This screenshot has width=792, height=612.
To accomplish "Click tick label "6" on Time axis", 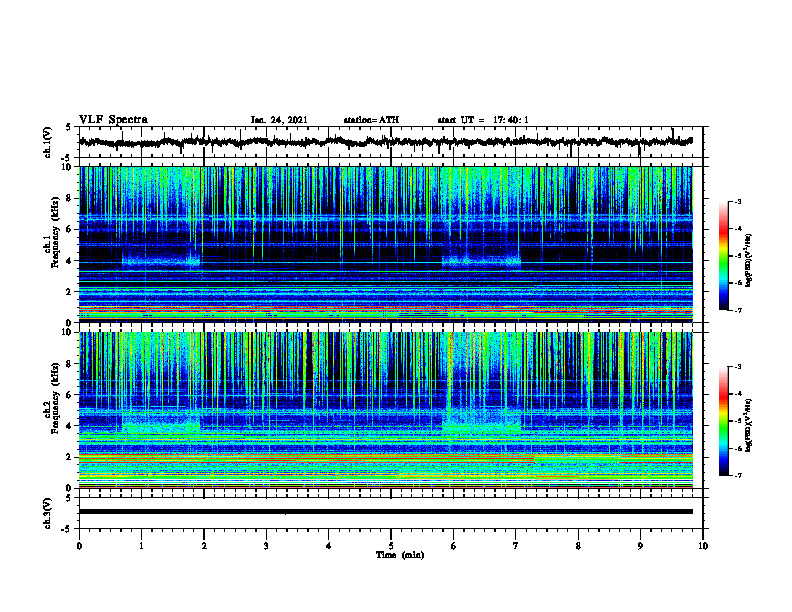I will pyautogui.click(x=454, y=546).
